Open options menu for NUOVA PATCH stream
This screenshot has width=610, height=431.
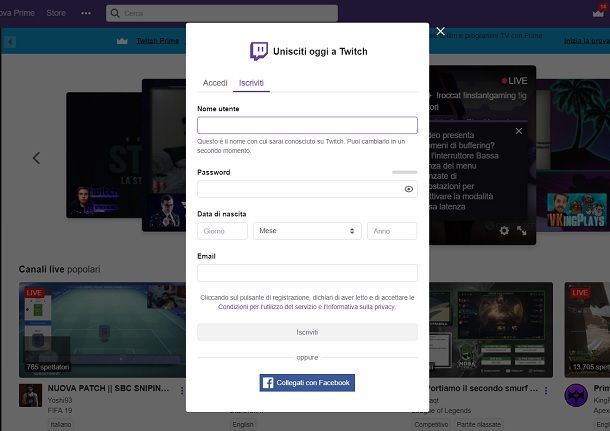click(182, 391)
